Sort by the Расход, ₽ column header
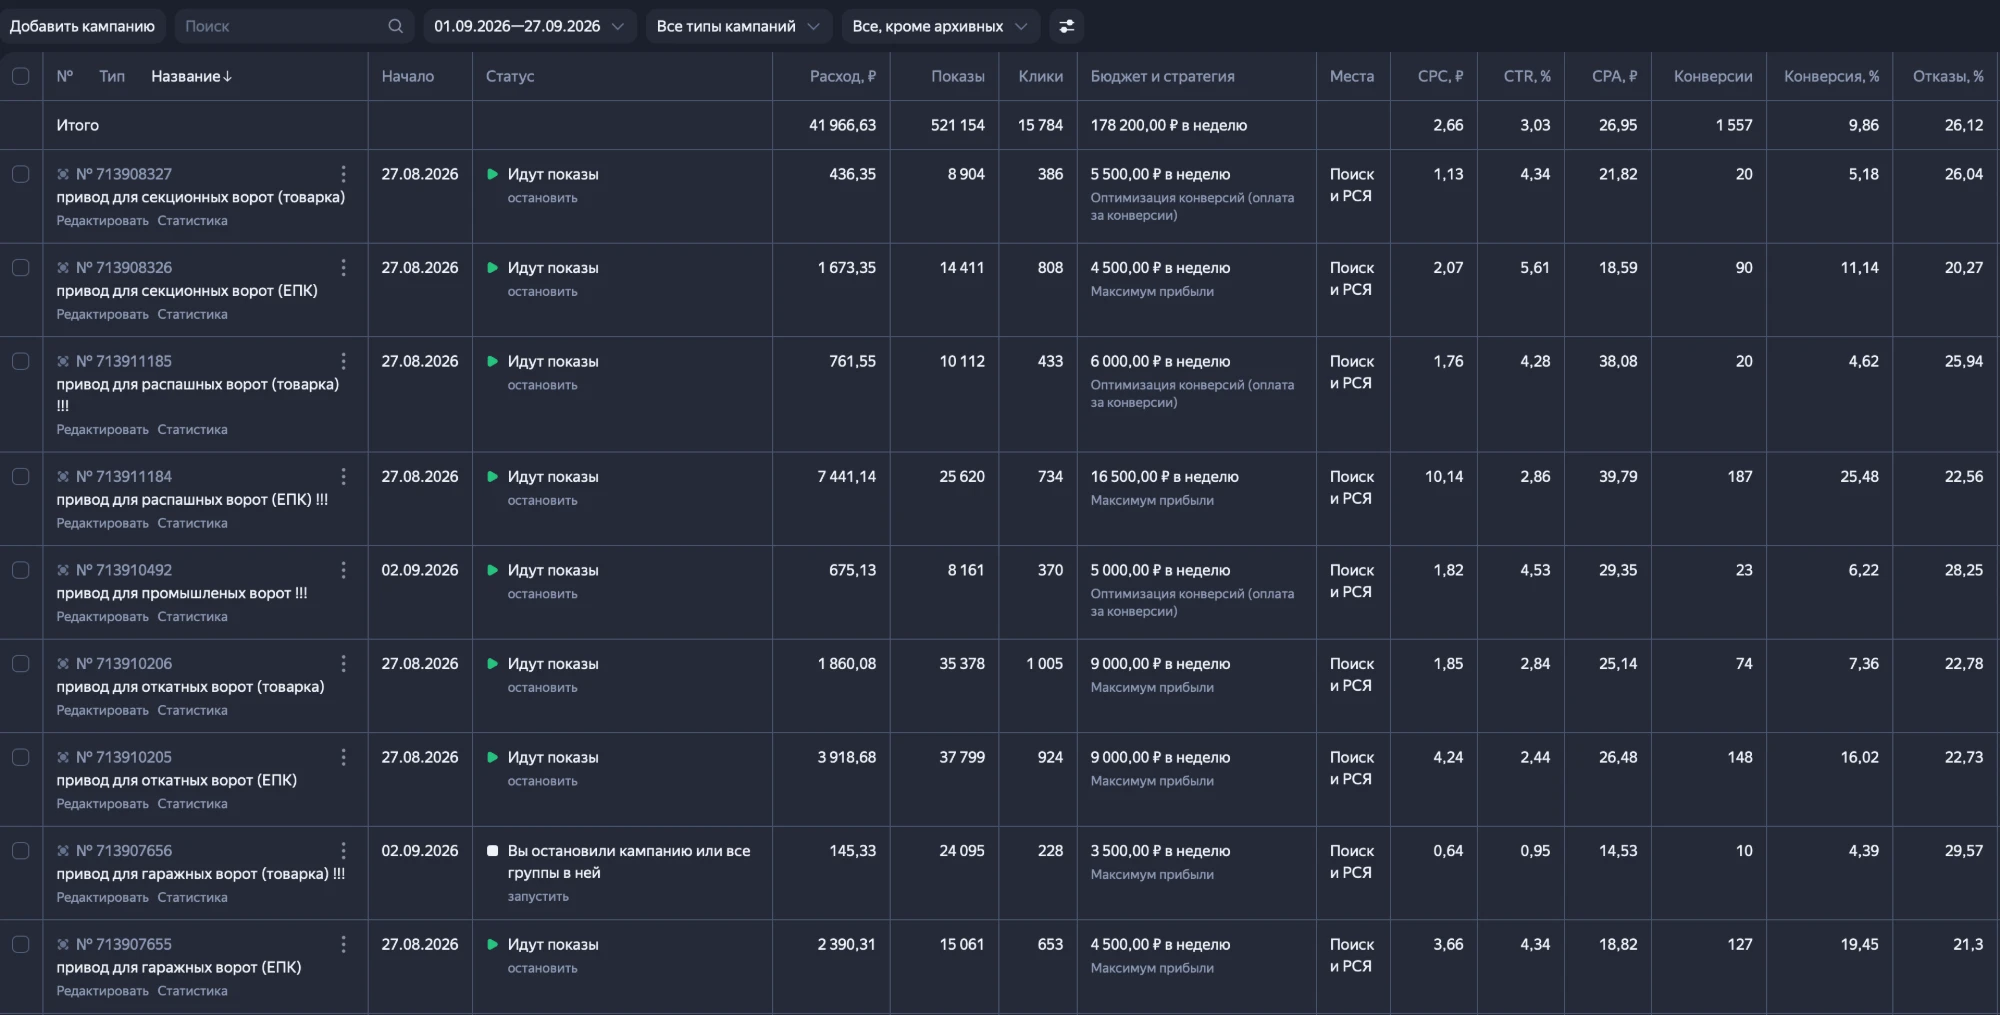The height and width of the screenshot is (1015, 2000). tap(842, 76)
